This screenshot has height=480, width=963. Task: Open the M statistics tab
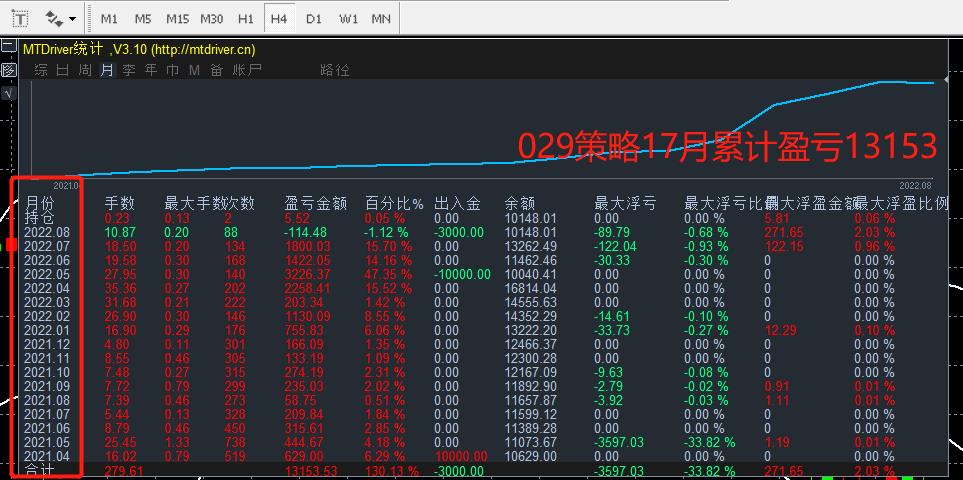pos(195,70)
